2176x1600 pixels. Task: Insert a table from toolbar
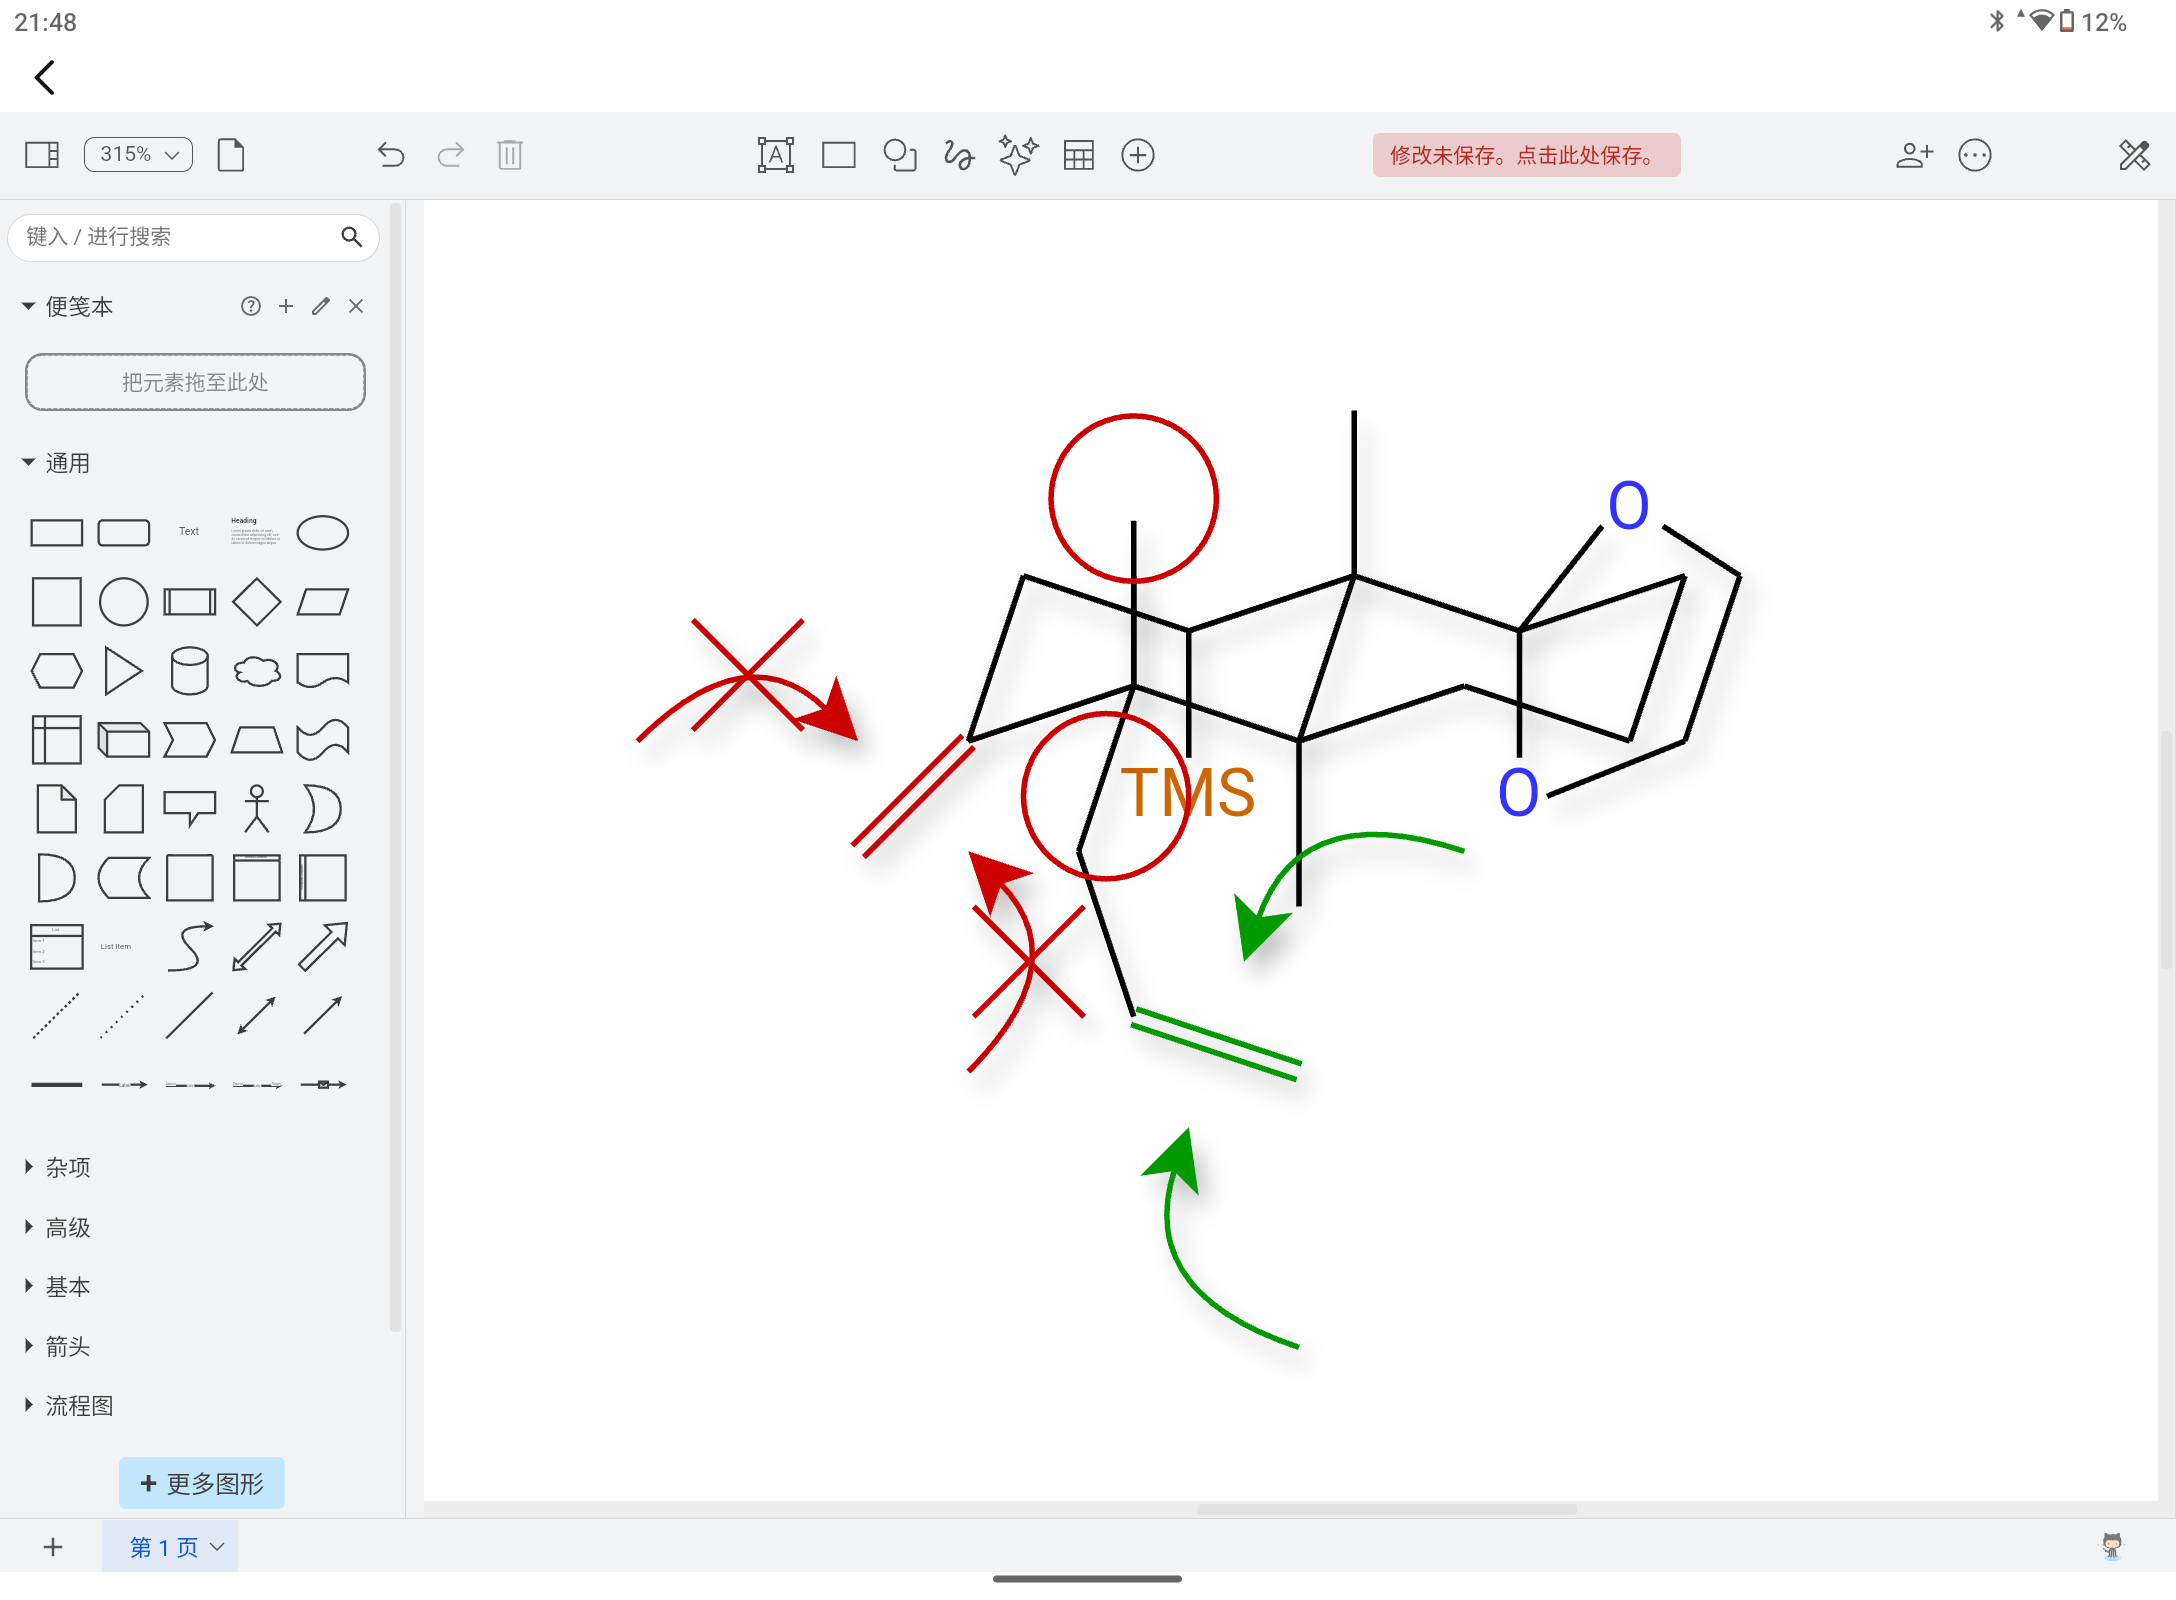(1078, 155)
